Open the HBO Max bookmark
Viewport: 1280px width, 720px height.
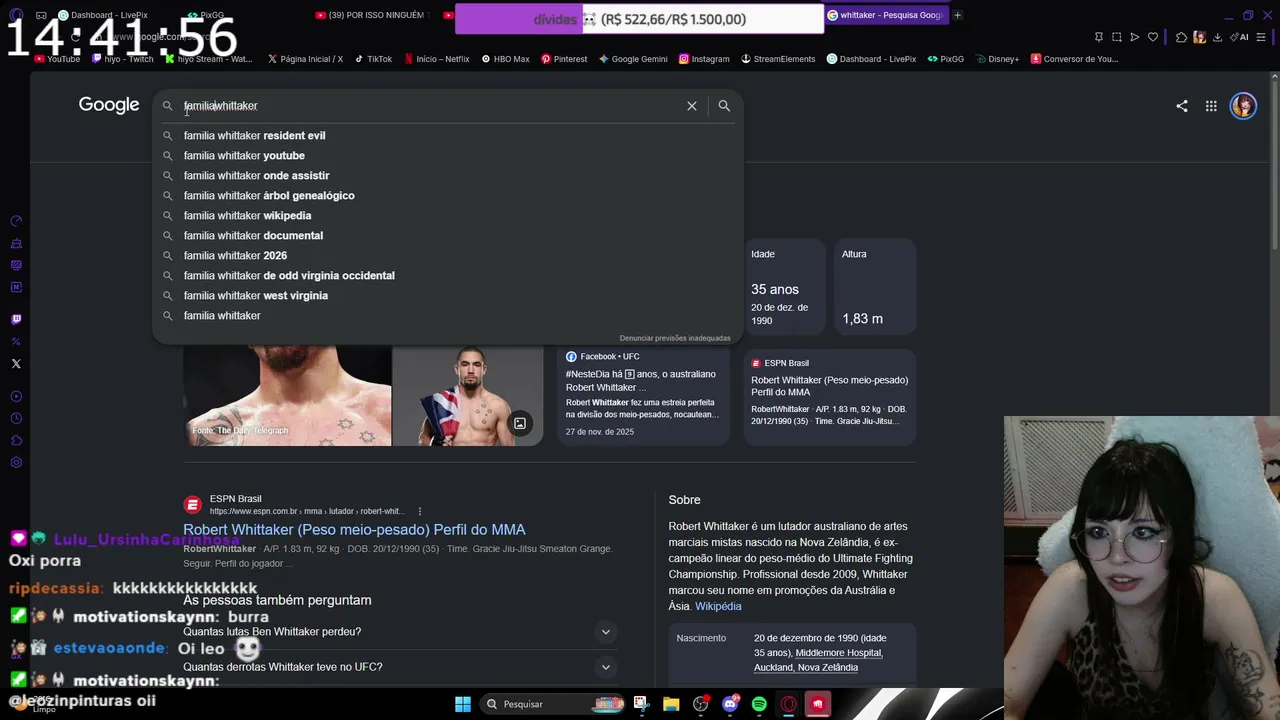click(506, 59)
